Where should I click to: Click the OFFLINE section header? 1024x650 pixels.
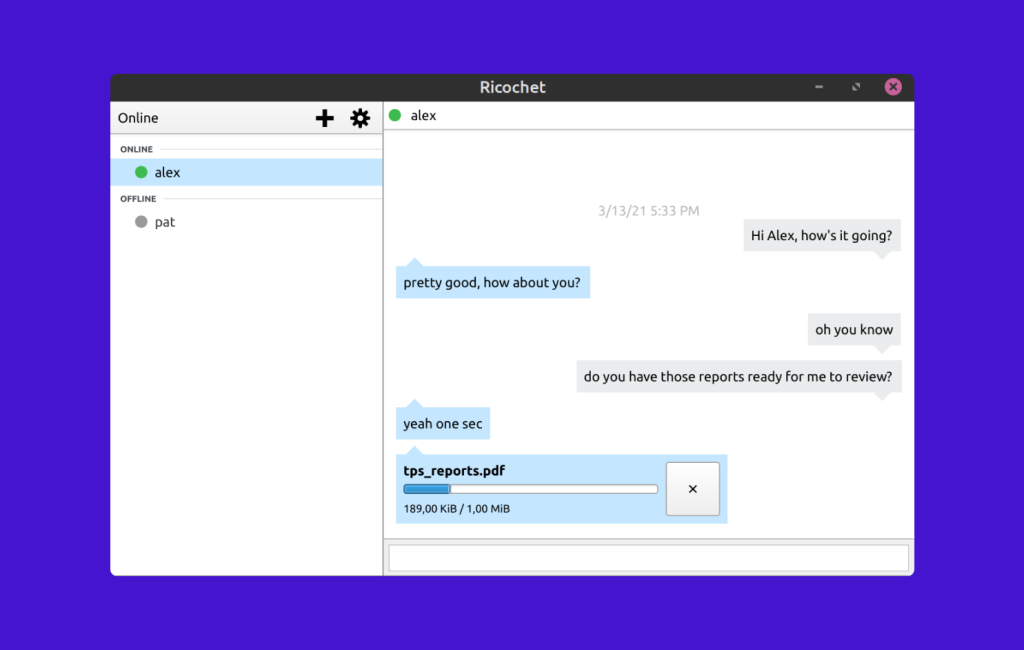coord(138,199)
